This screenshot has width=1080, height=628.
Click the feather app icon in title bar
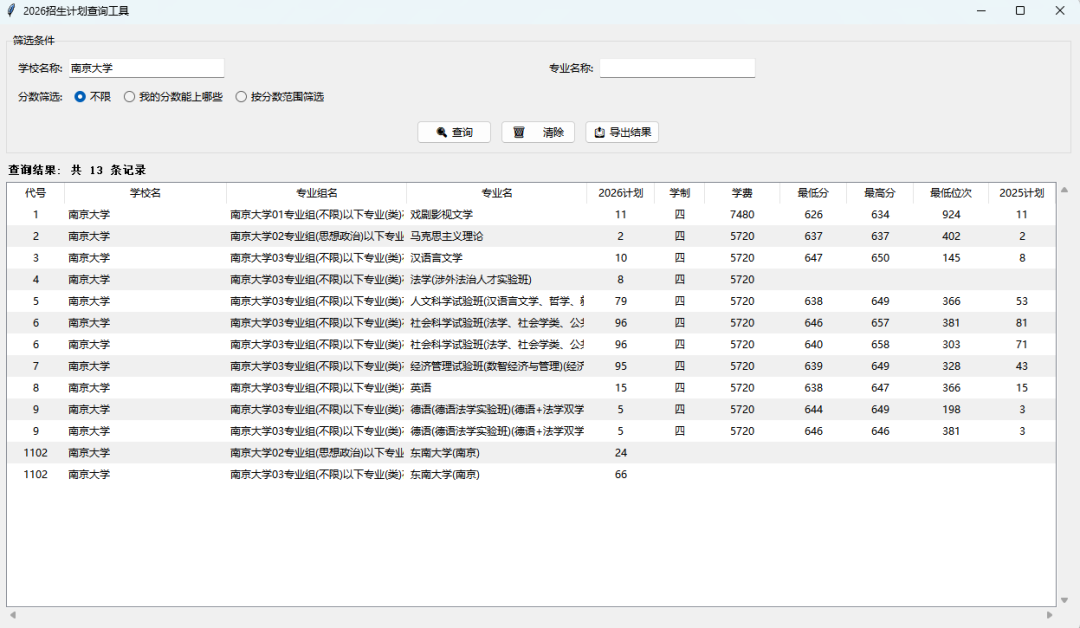[11, 10]
